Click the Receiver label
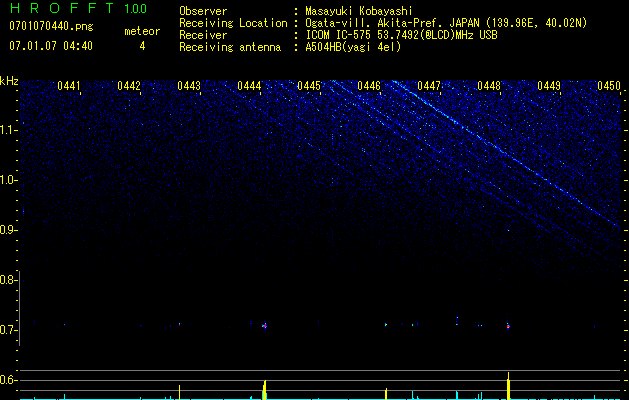Image resolution: width=629 pixels, height=400 pixels. point(203,35)
